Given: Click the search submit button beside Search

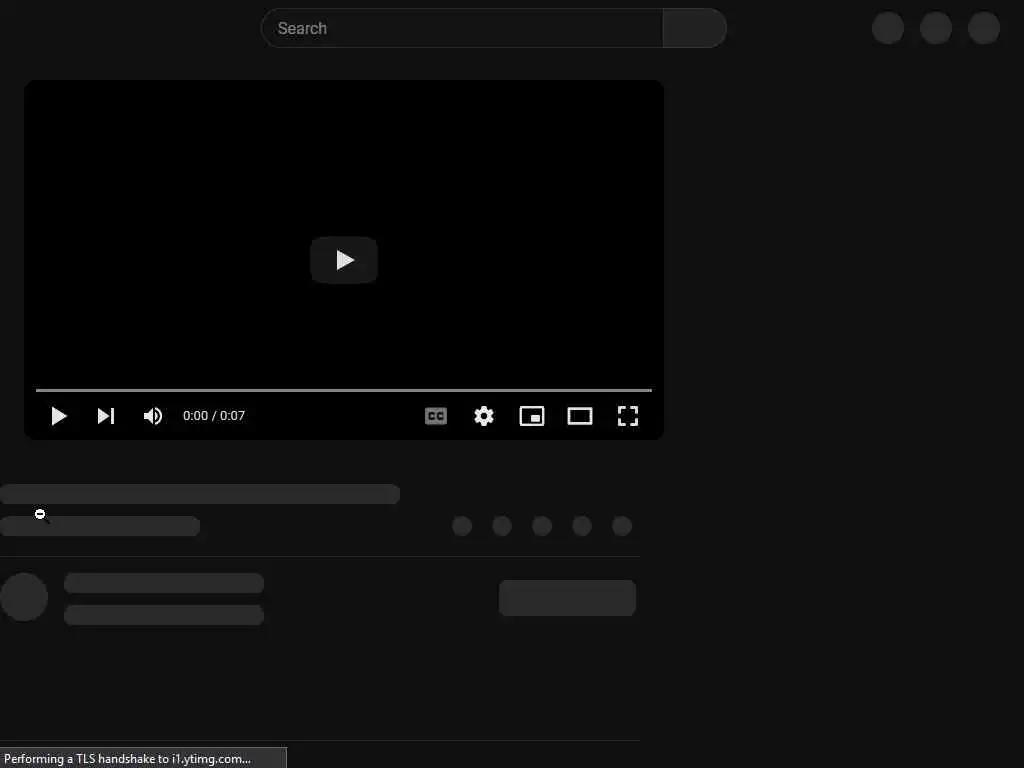Looking at the screenshot, I should 694,28.
